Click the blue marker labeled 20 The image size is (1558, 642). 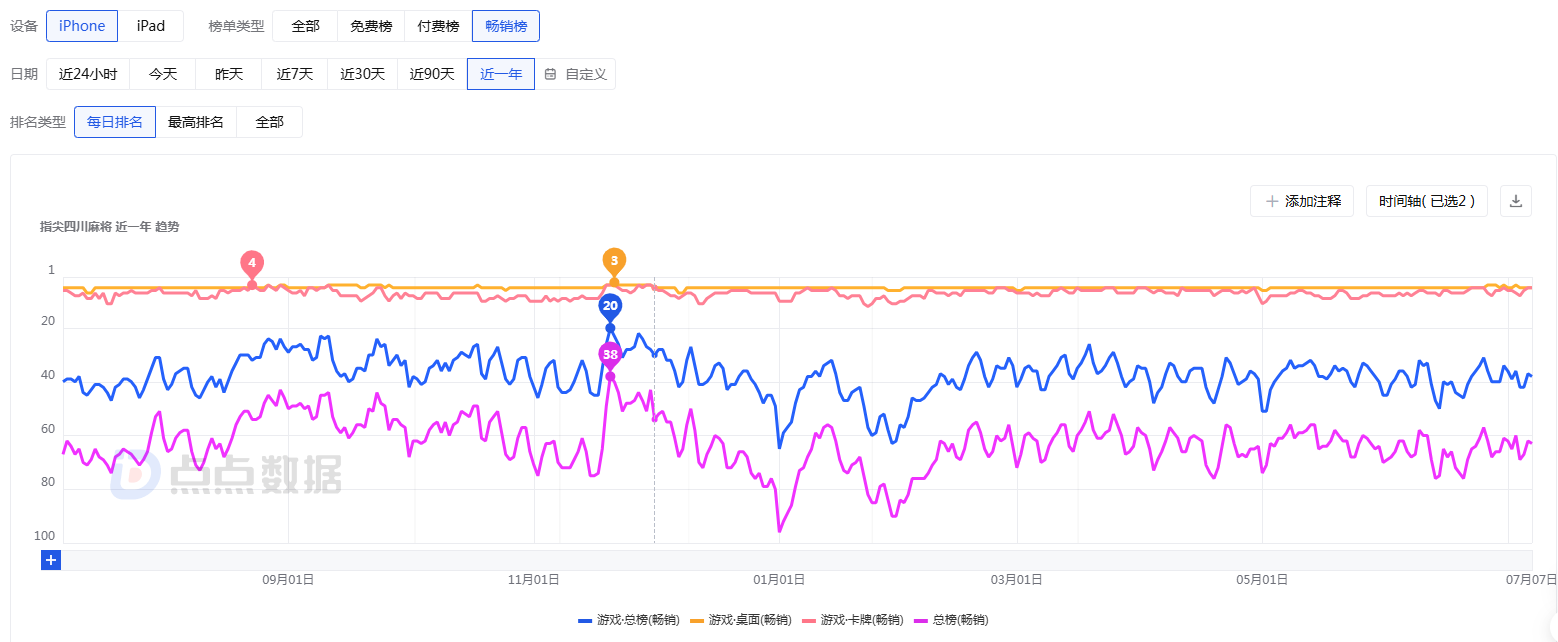[x=610, y=305]
